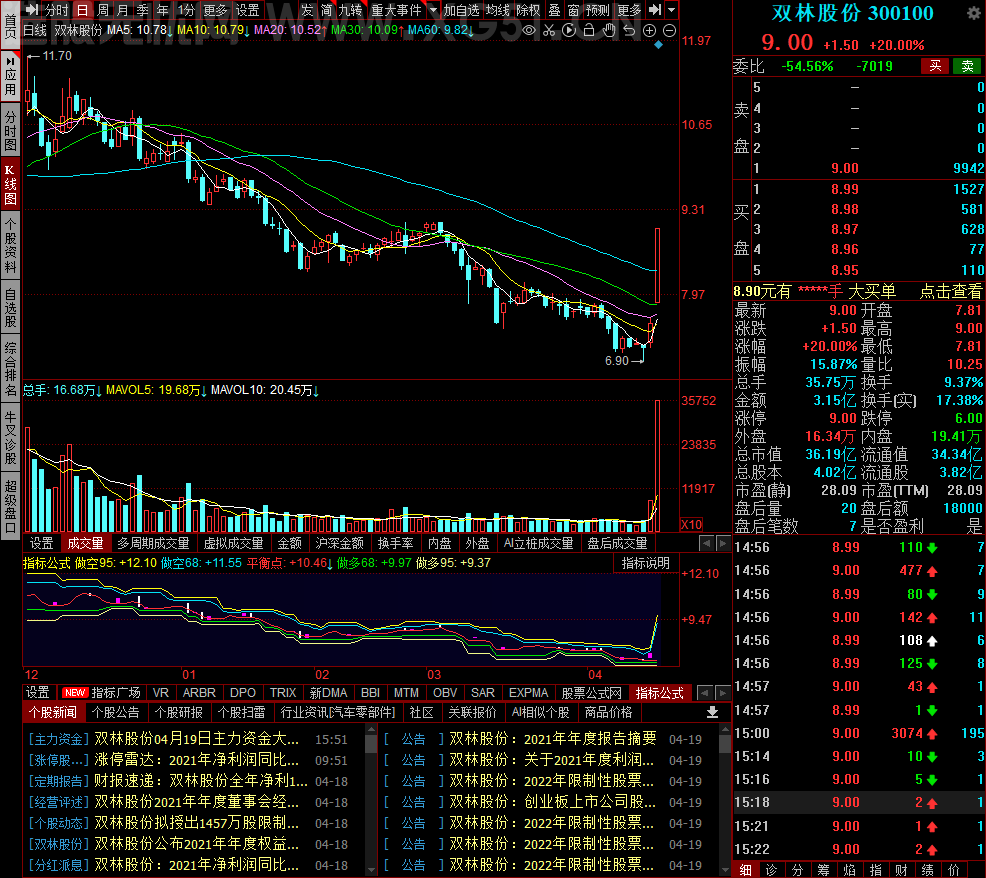Click the red 买 buy button
986x878 pixels.
935,66
